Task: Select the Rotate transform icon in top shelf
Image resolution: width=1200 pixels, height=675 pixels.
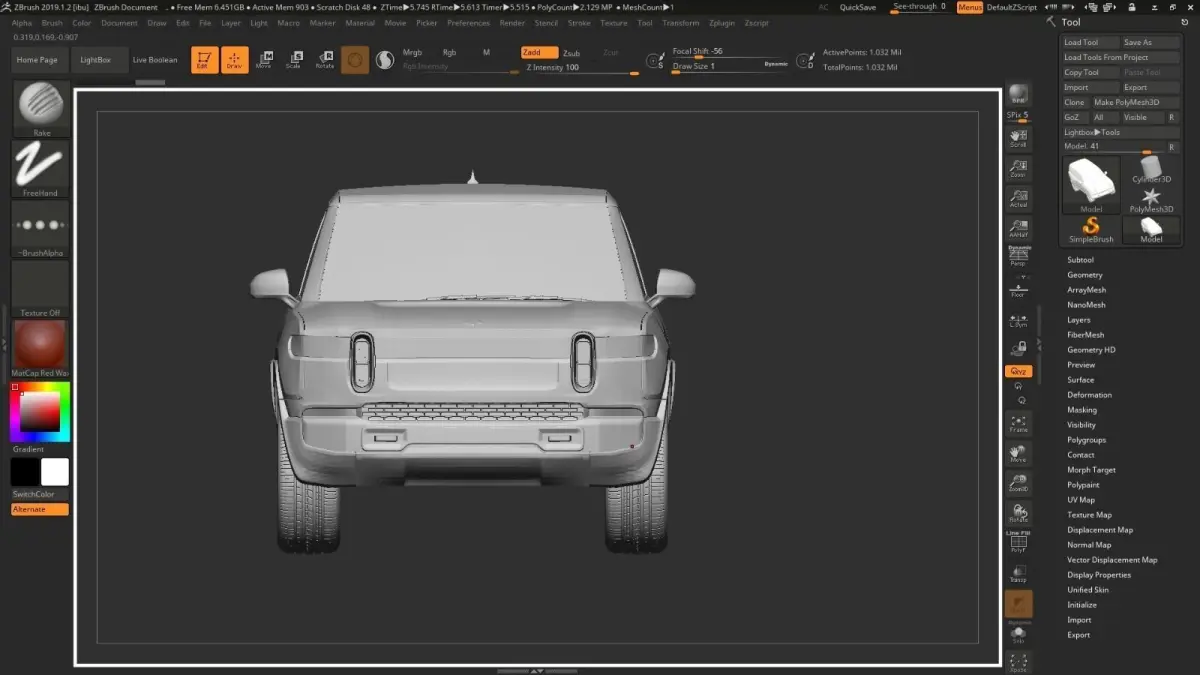Action: (325, 60)
